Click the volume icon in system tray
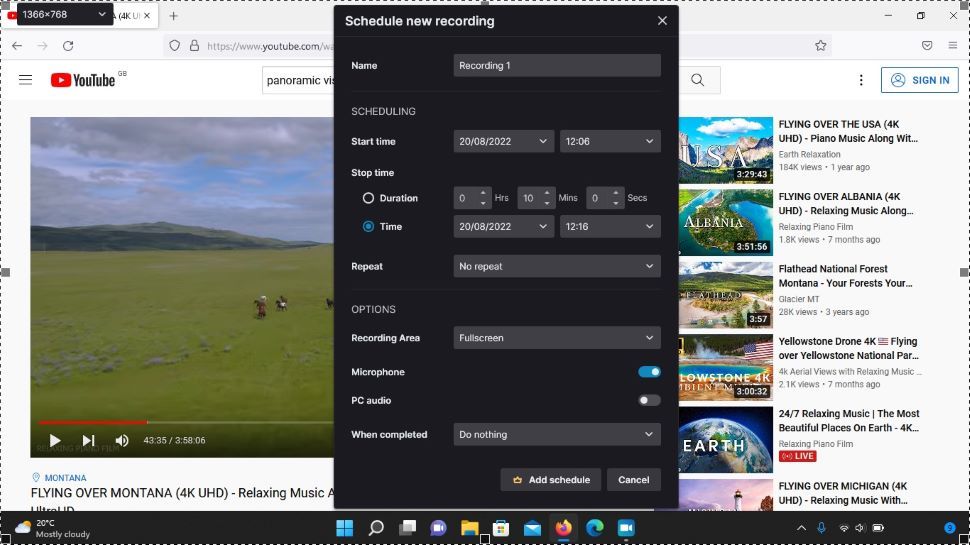This screenshot has height=545, width=970. click(860, 528)
